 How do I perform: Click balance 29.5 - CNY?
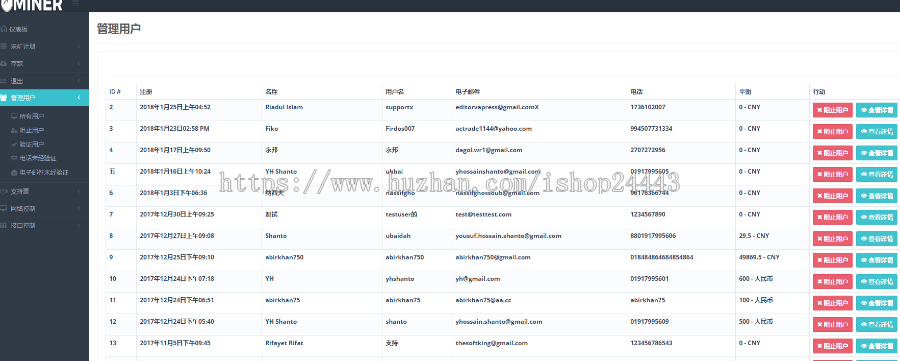[x=754, y=236]
